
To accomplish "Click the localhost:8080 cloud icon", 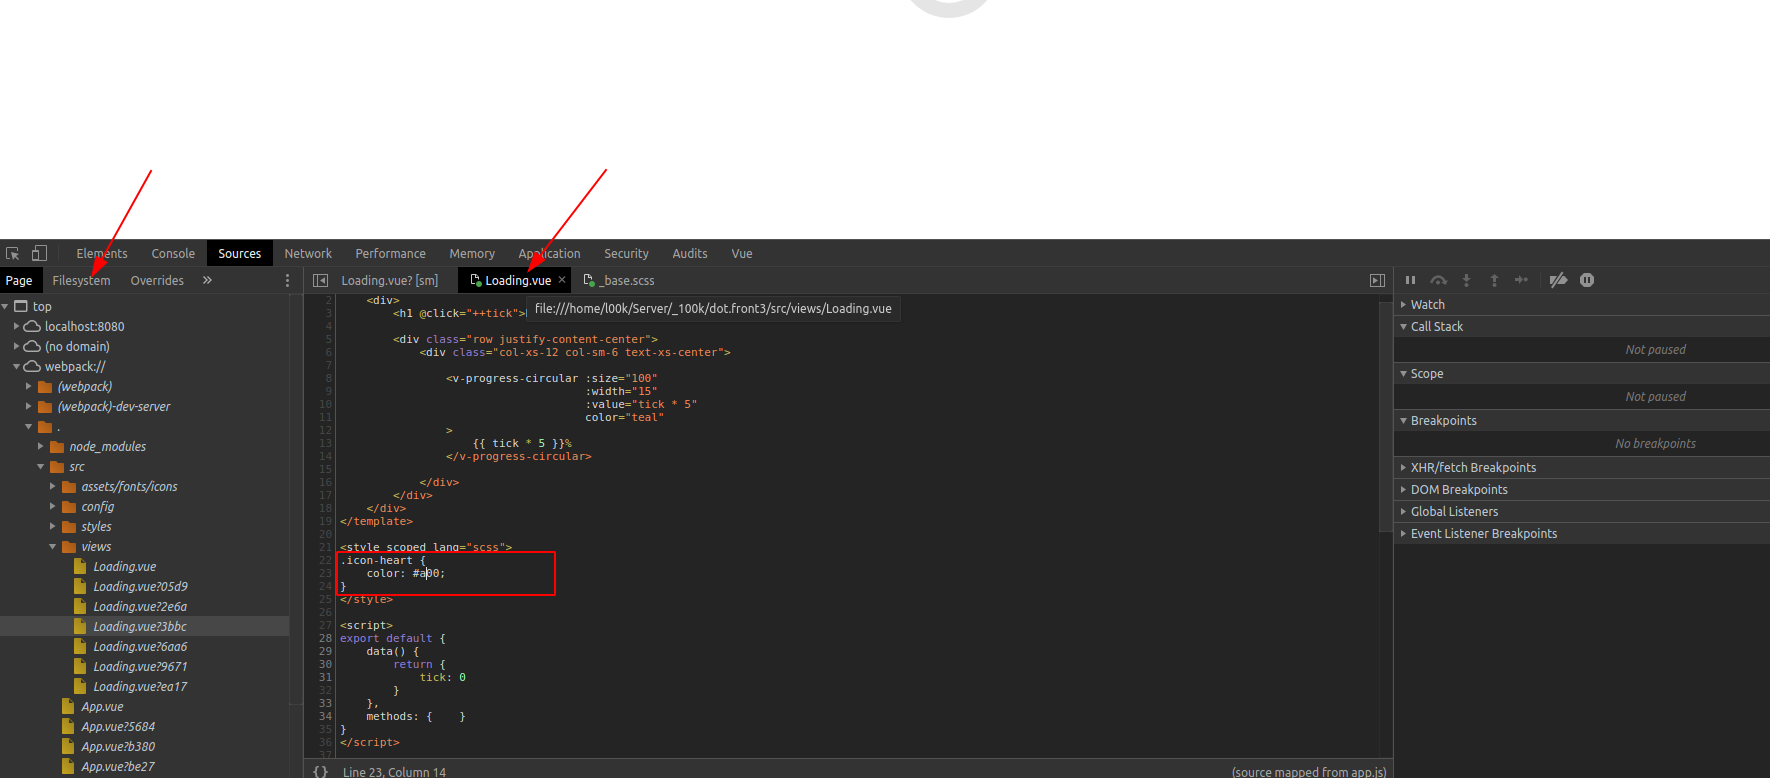I will [32, 327].
